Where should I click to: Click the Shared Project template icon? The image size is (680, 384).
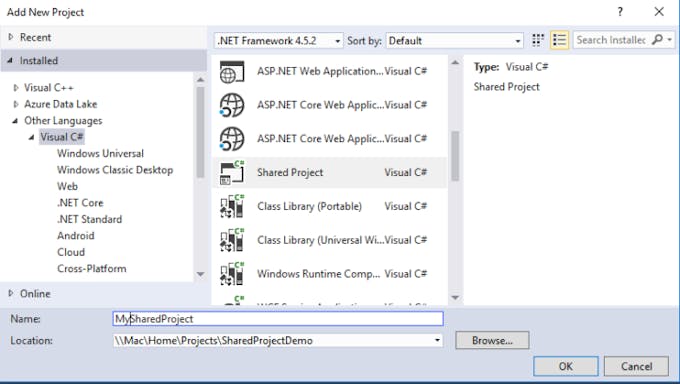coord(232,173)
